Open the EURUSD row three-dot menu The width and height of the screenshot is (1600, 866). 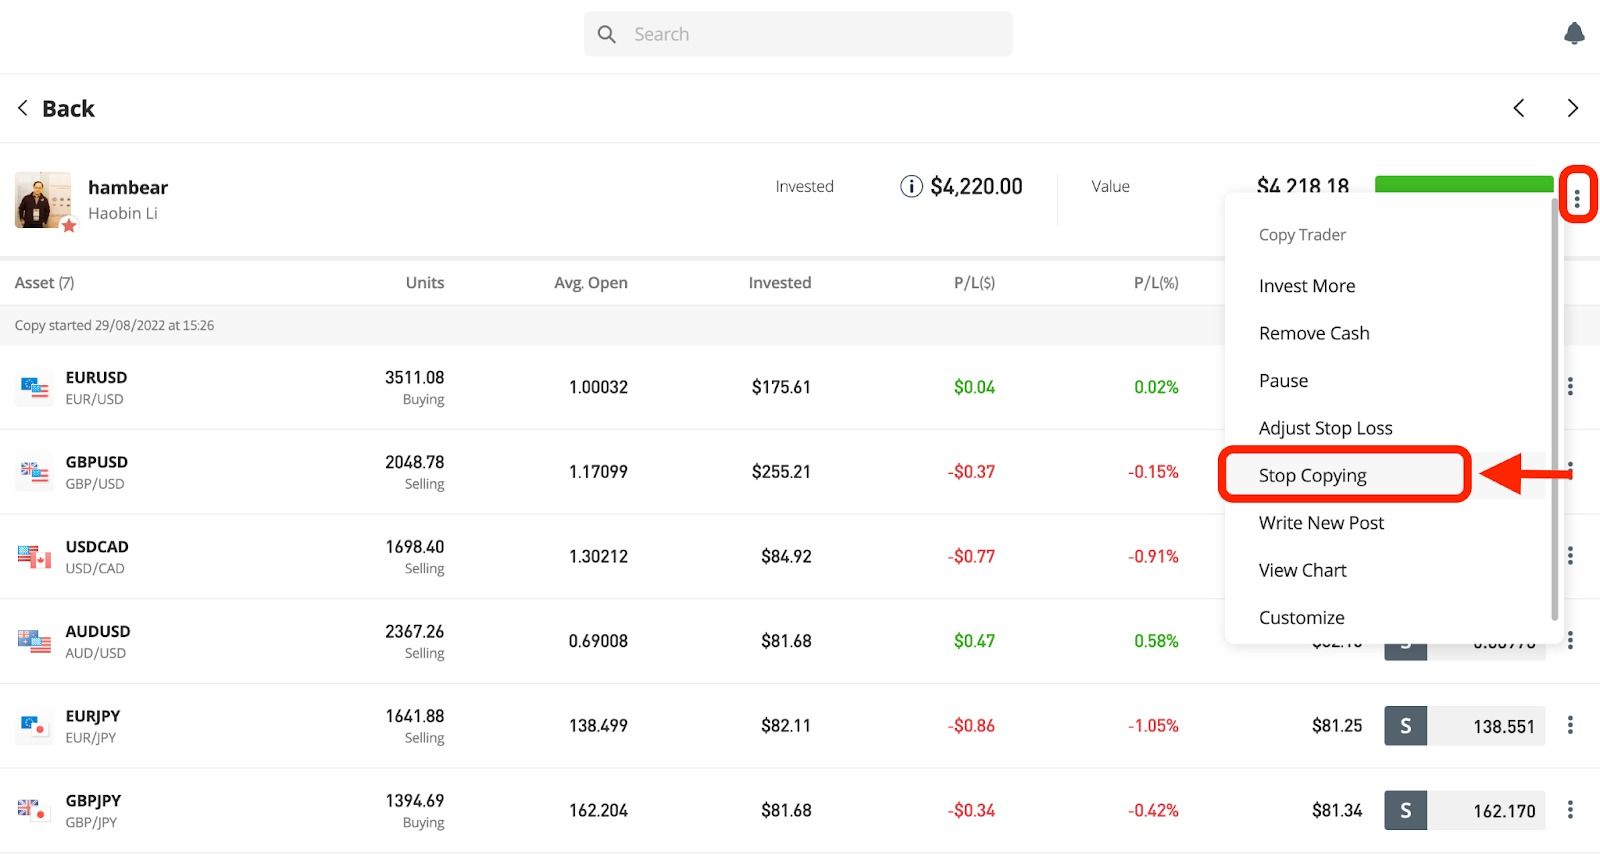pyautogui.click(x=1570, y=386)
